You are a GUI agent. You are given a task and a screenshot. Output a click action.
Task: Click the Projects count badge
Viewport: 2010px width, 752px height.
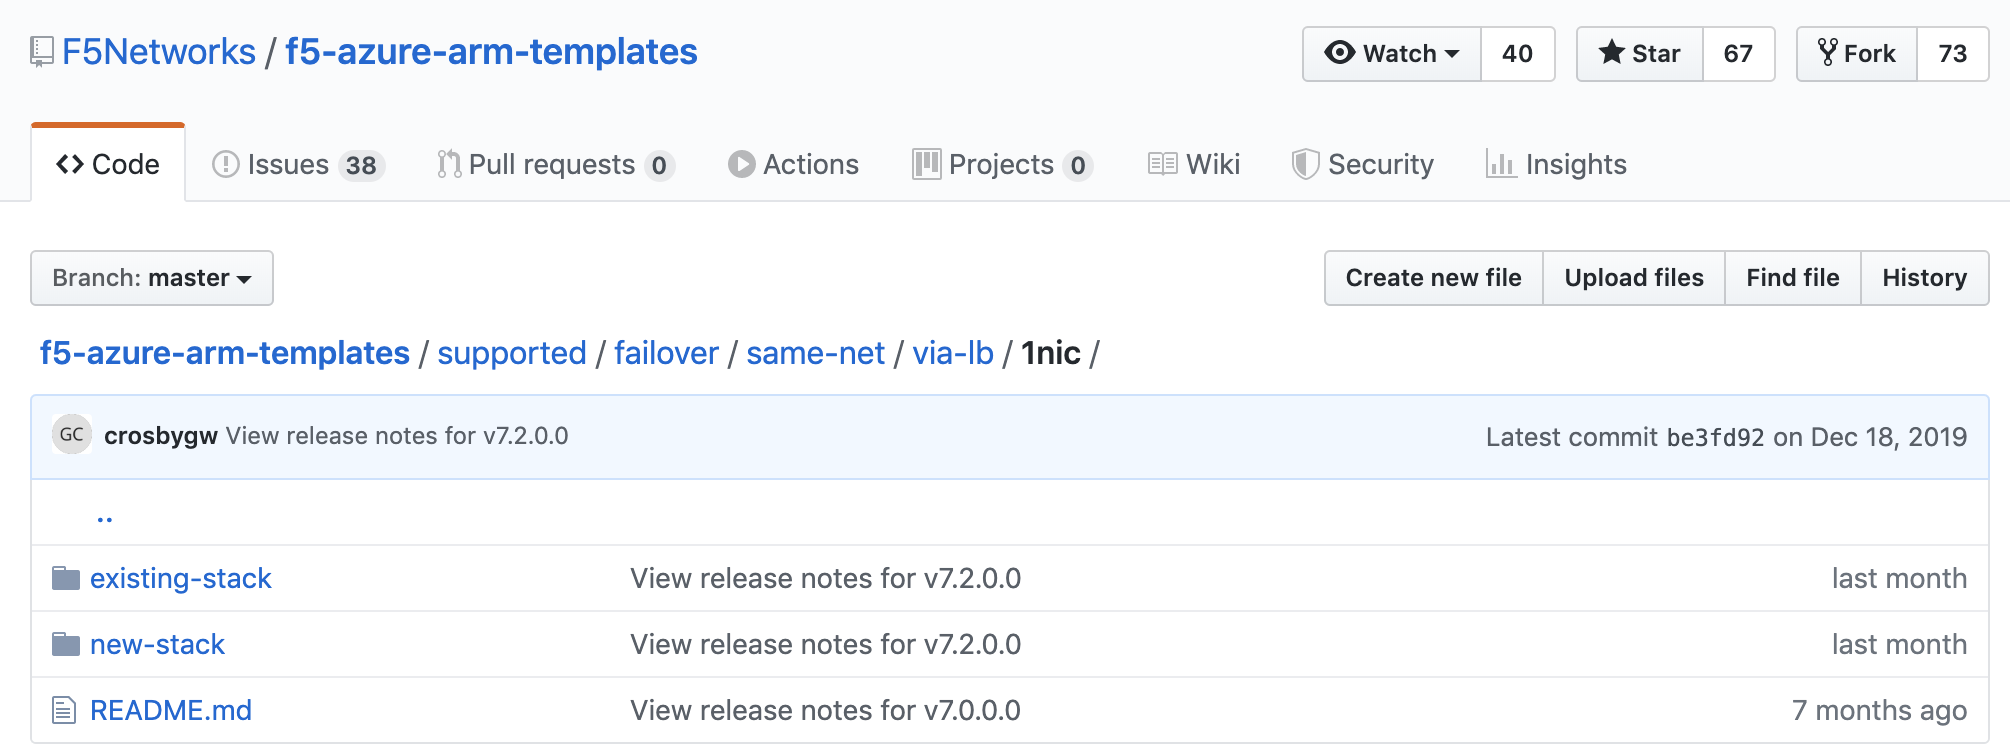tap(1078, 165)
